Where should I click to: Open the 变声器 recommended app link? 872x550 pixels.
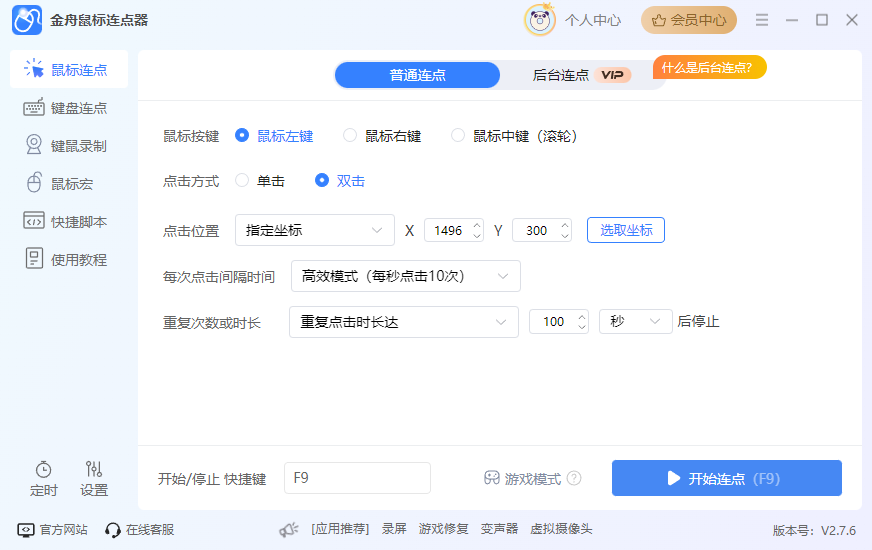coord(499,529)
